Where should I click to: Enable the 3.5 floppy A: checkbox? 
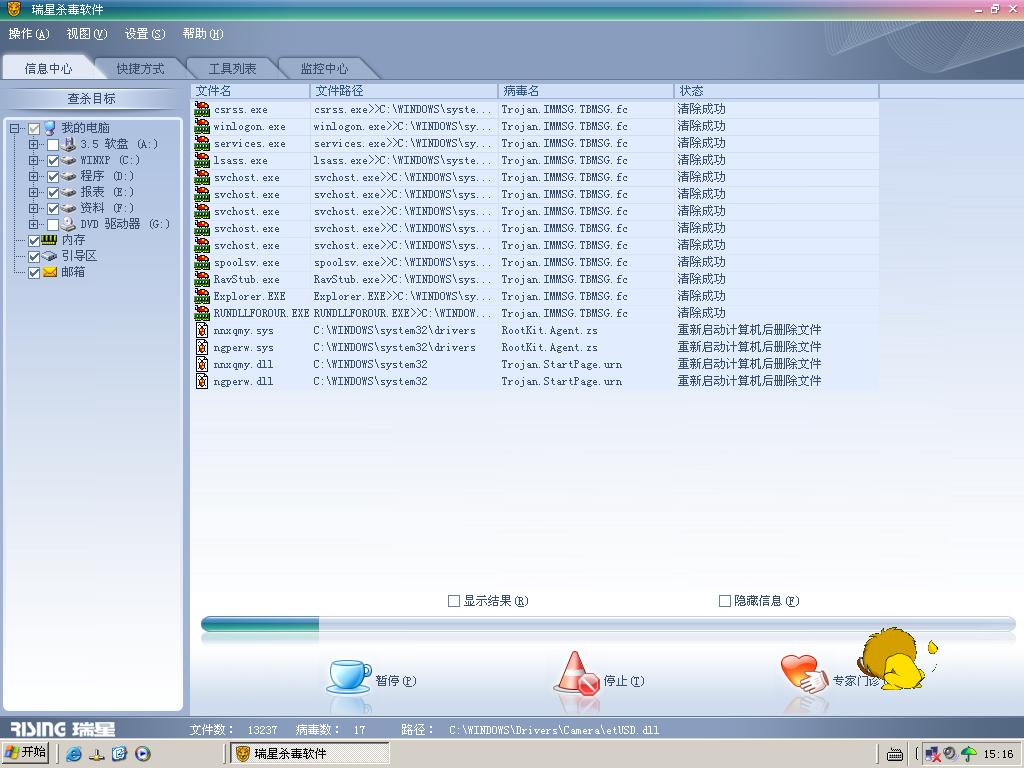(53, 144)
